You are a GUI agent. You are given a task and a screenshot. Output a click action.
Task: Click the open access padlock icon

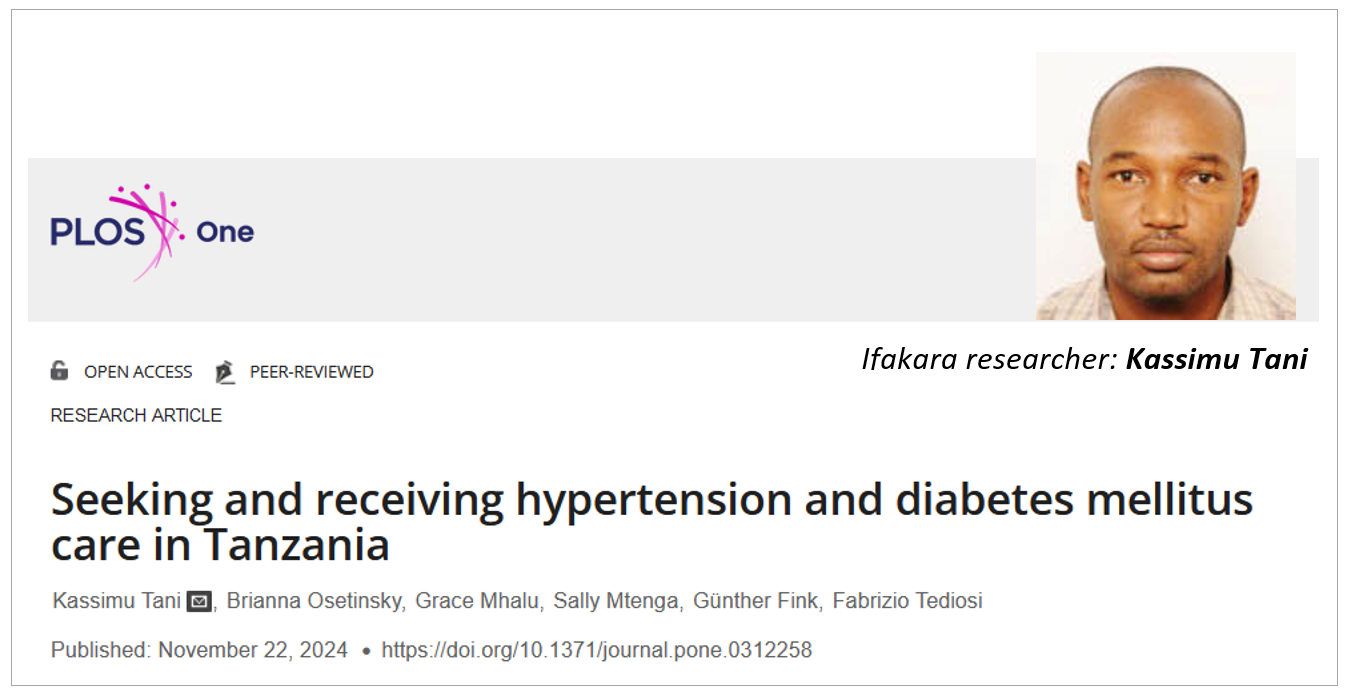[59, 371]
